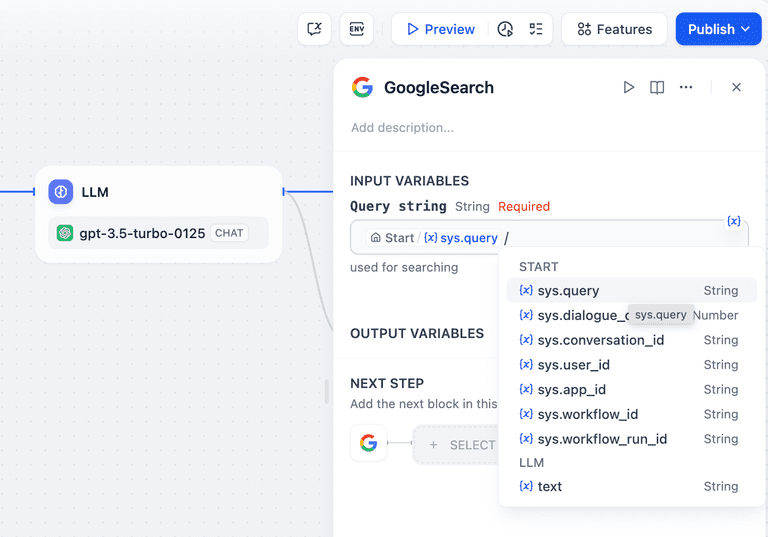This screenshot has width=768, height=537.
Task: Click the Add description field
Action: click(402, 128)
